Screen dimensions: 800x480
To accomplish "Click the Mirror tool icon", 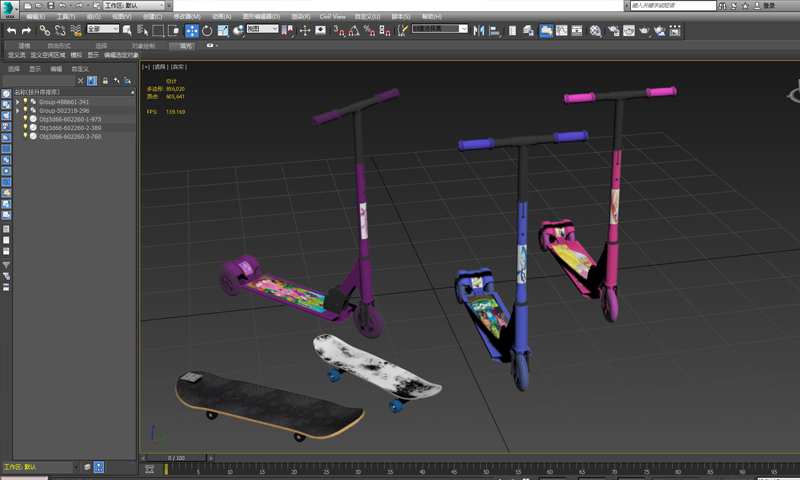I will 479,31.
